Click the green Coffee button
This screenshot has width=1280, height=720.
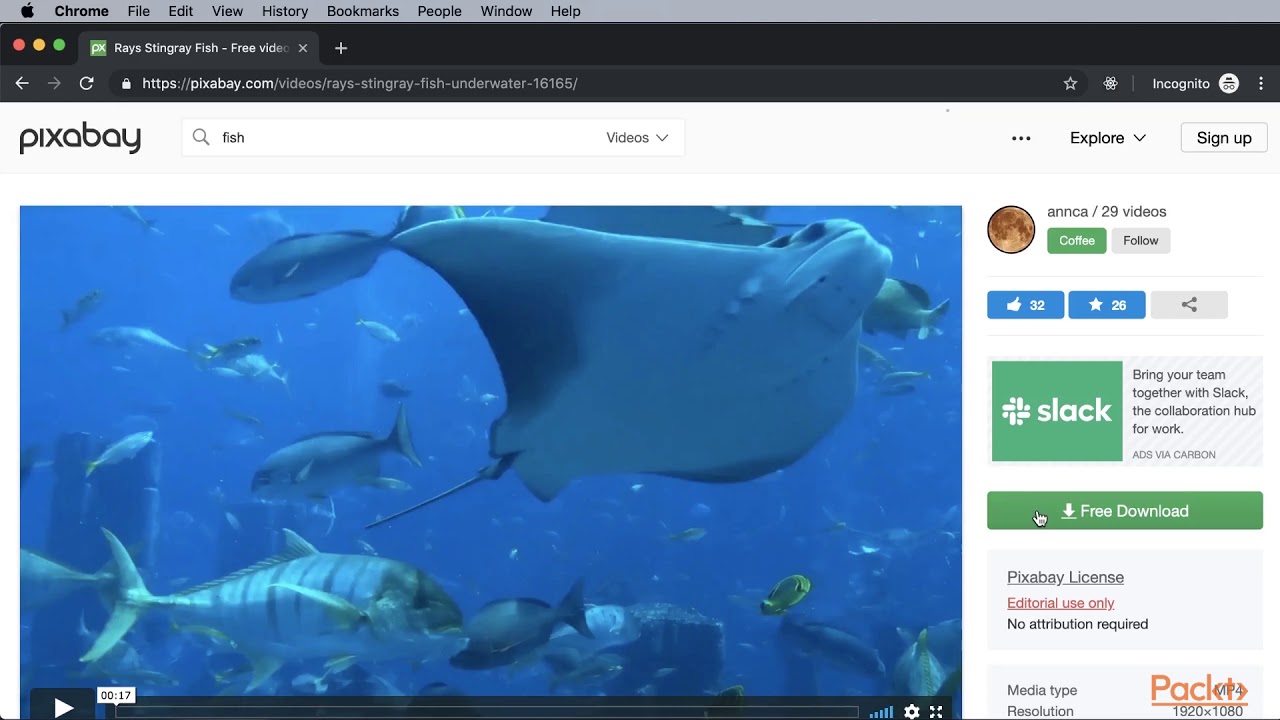point(1077,240)
